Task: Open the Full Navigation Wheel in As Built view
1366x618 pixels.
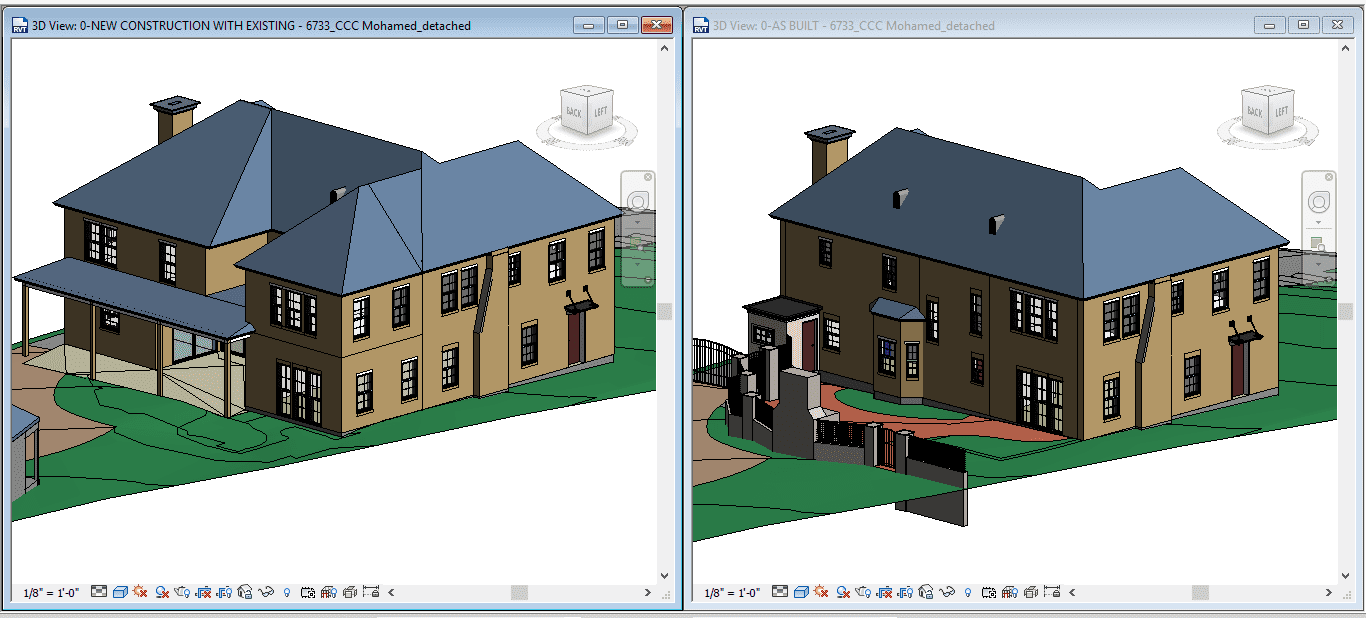Action: [x=1318, y=202]
